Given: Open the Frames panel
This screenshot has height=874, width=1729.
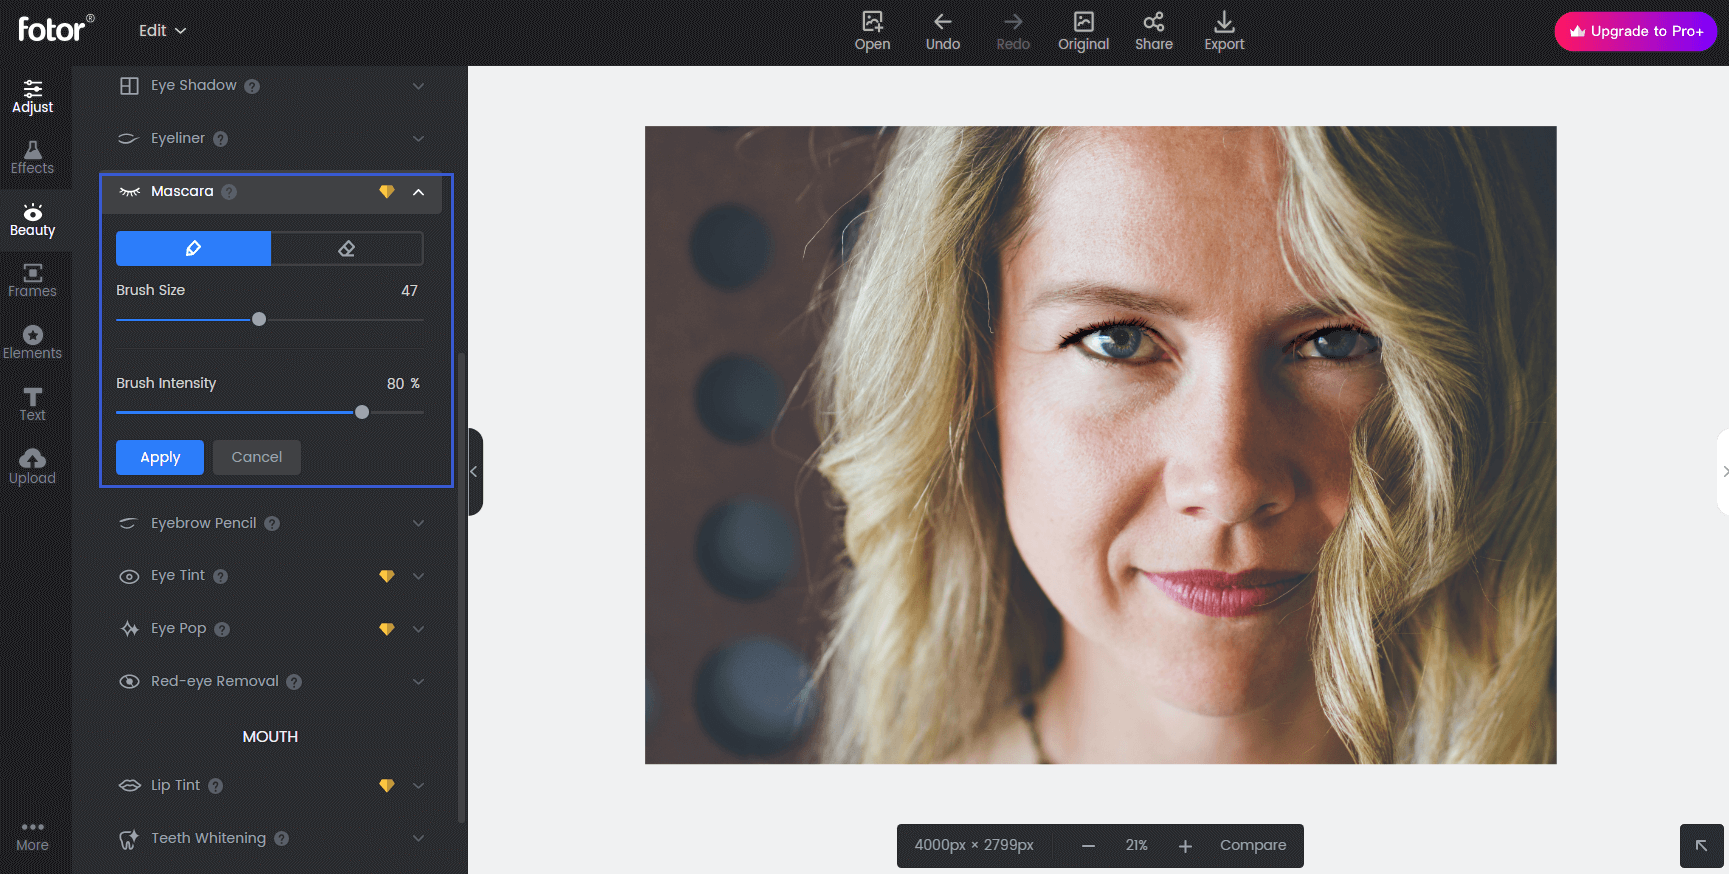Looking at the screenshot, I should pyautogui.click(x=32, y=281).
